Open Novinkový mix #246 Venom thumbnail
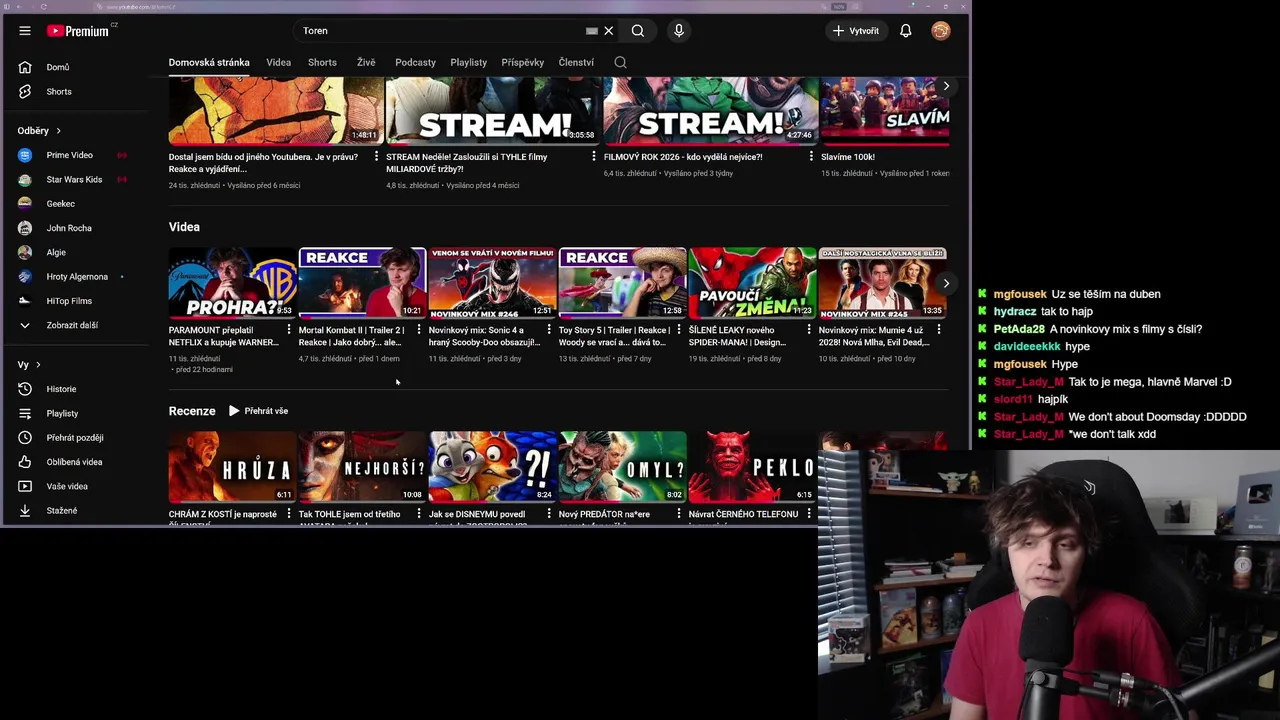This screenshot has height=720, width=1280. pyautogui.click(x=492, y=283)
